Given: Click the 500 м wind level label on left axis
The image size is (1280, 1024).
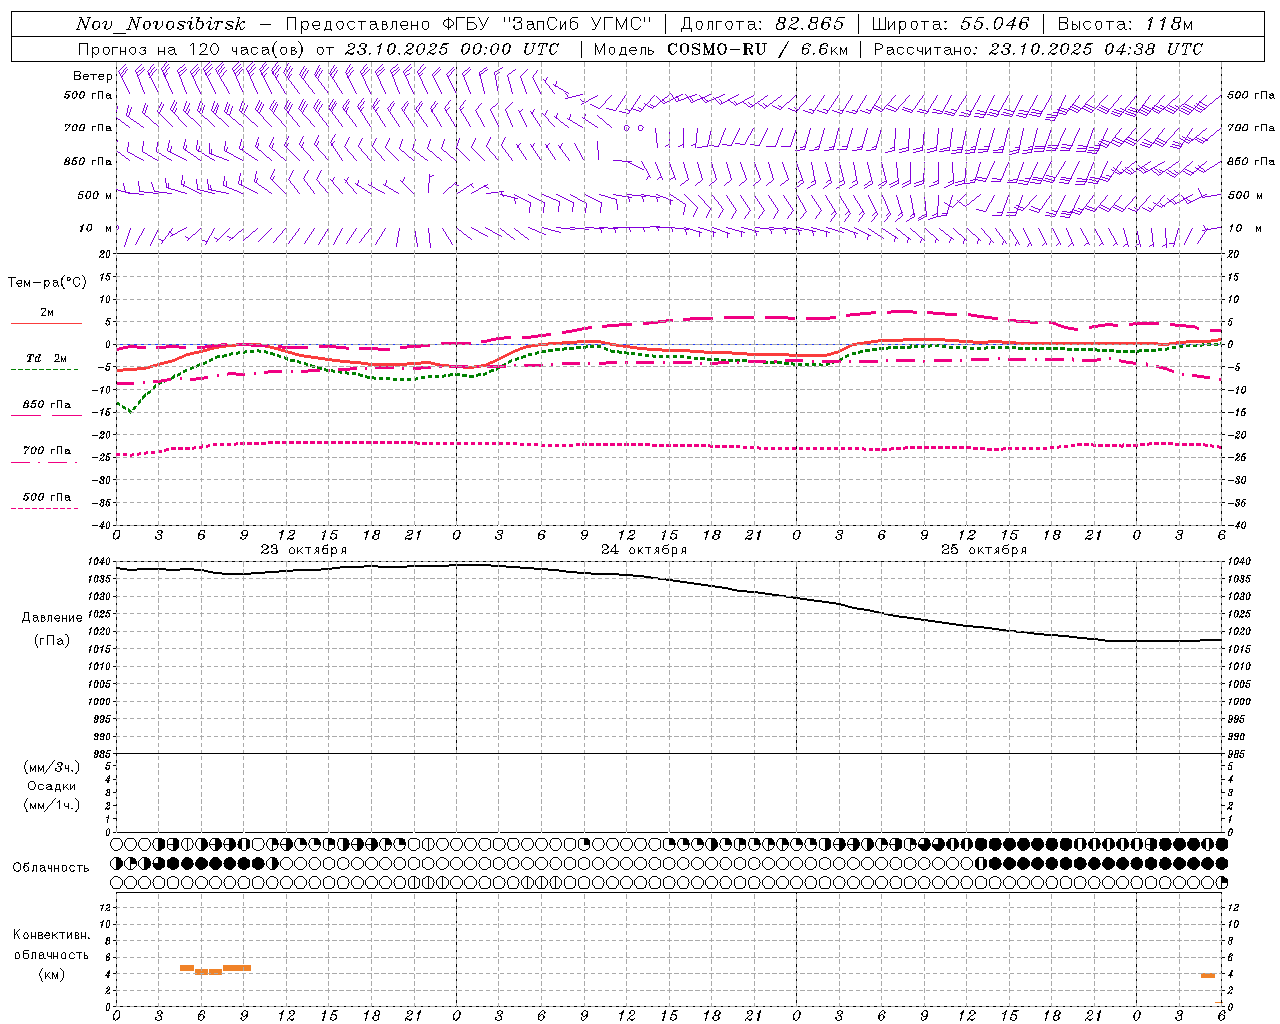Looking at the screenshot, I should pos(95,195).
